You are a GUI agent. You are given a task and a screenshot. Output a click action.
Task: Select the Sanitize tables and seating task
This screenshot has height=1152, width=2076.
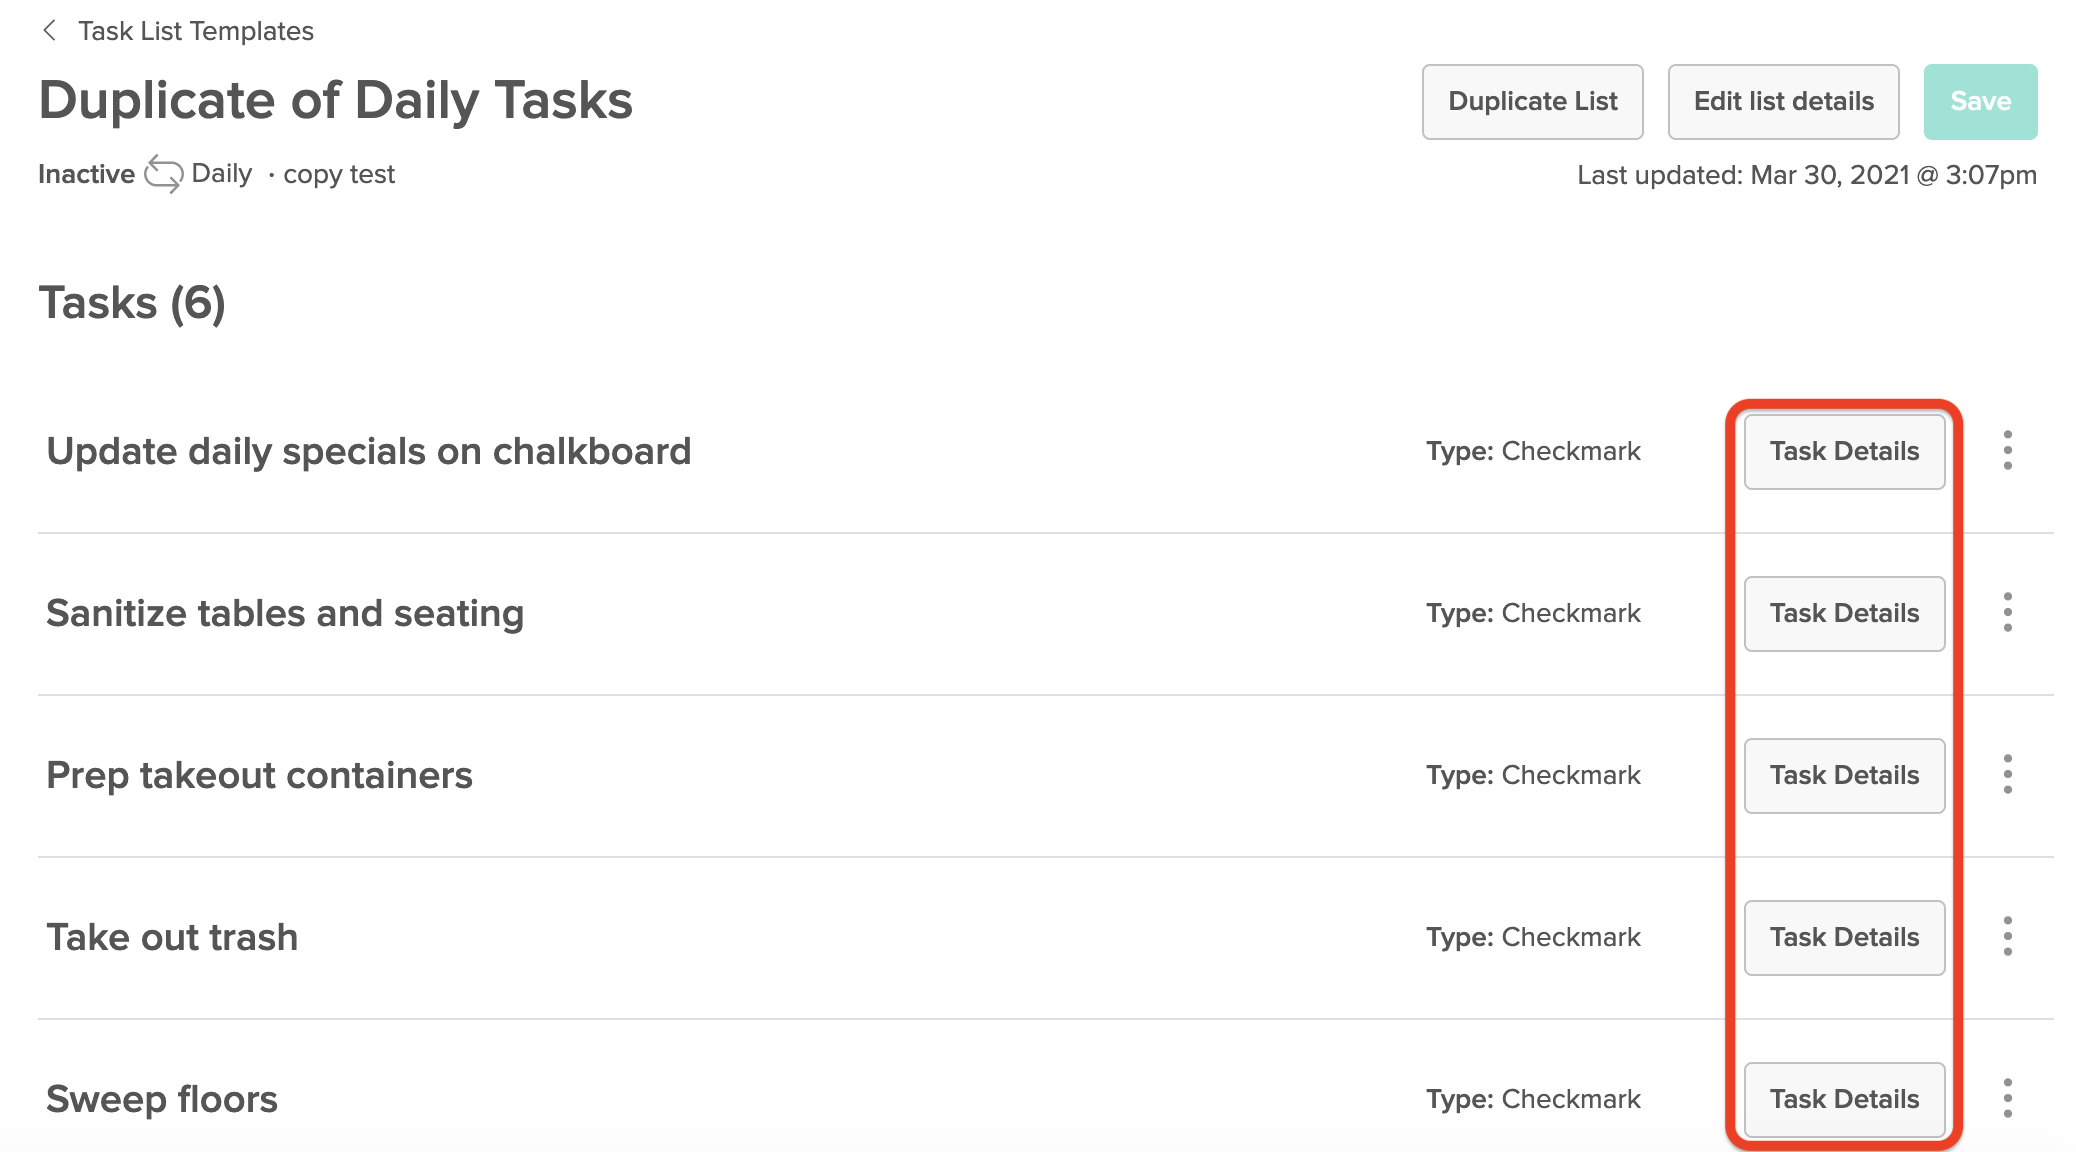[285, 614]
